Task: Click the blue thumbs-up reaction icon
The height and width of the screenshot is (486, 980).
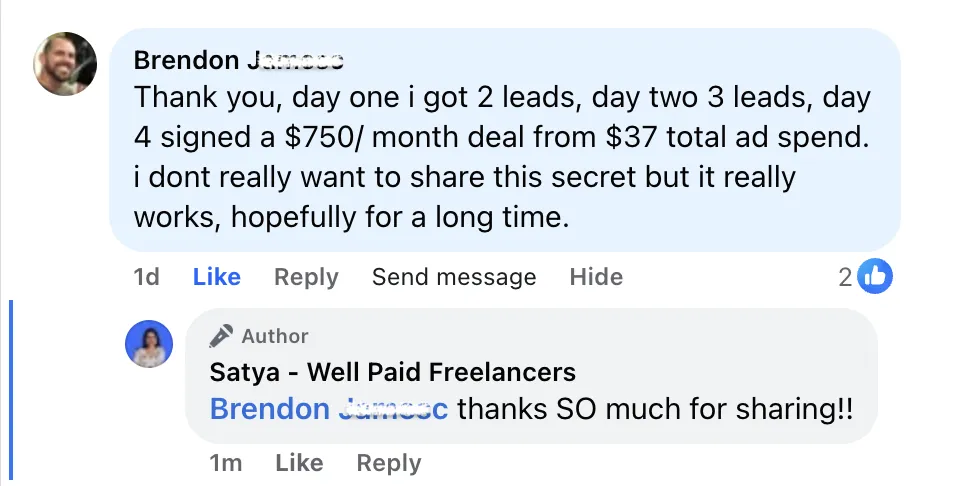Action: tap(876, 277)
